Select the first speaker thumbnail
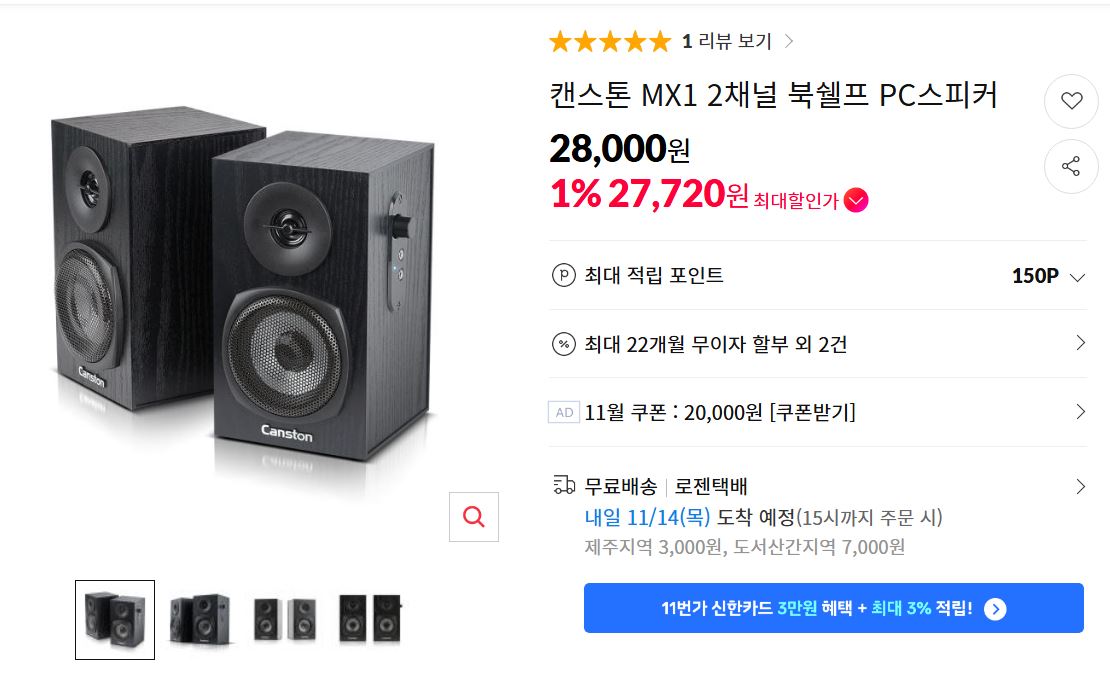Screen dimensions: 1110x674 115,619
